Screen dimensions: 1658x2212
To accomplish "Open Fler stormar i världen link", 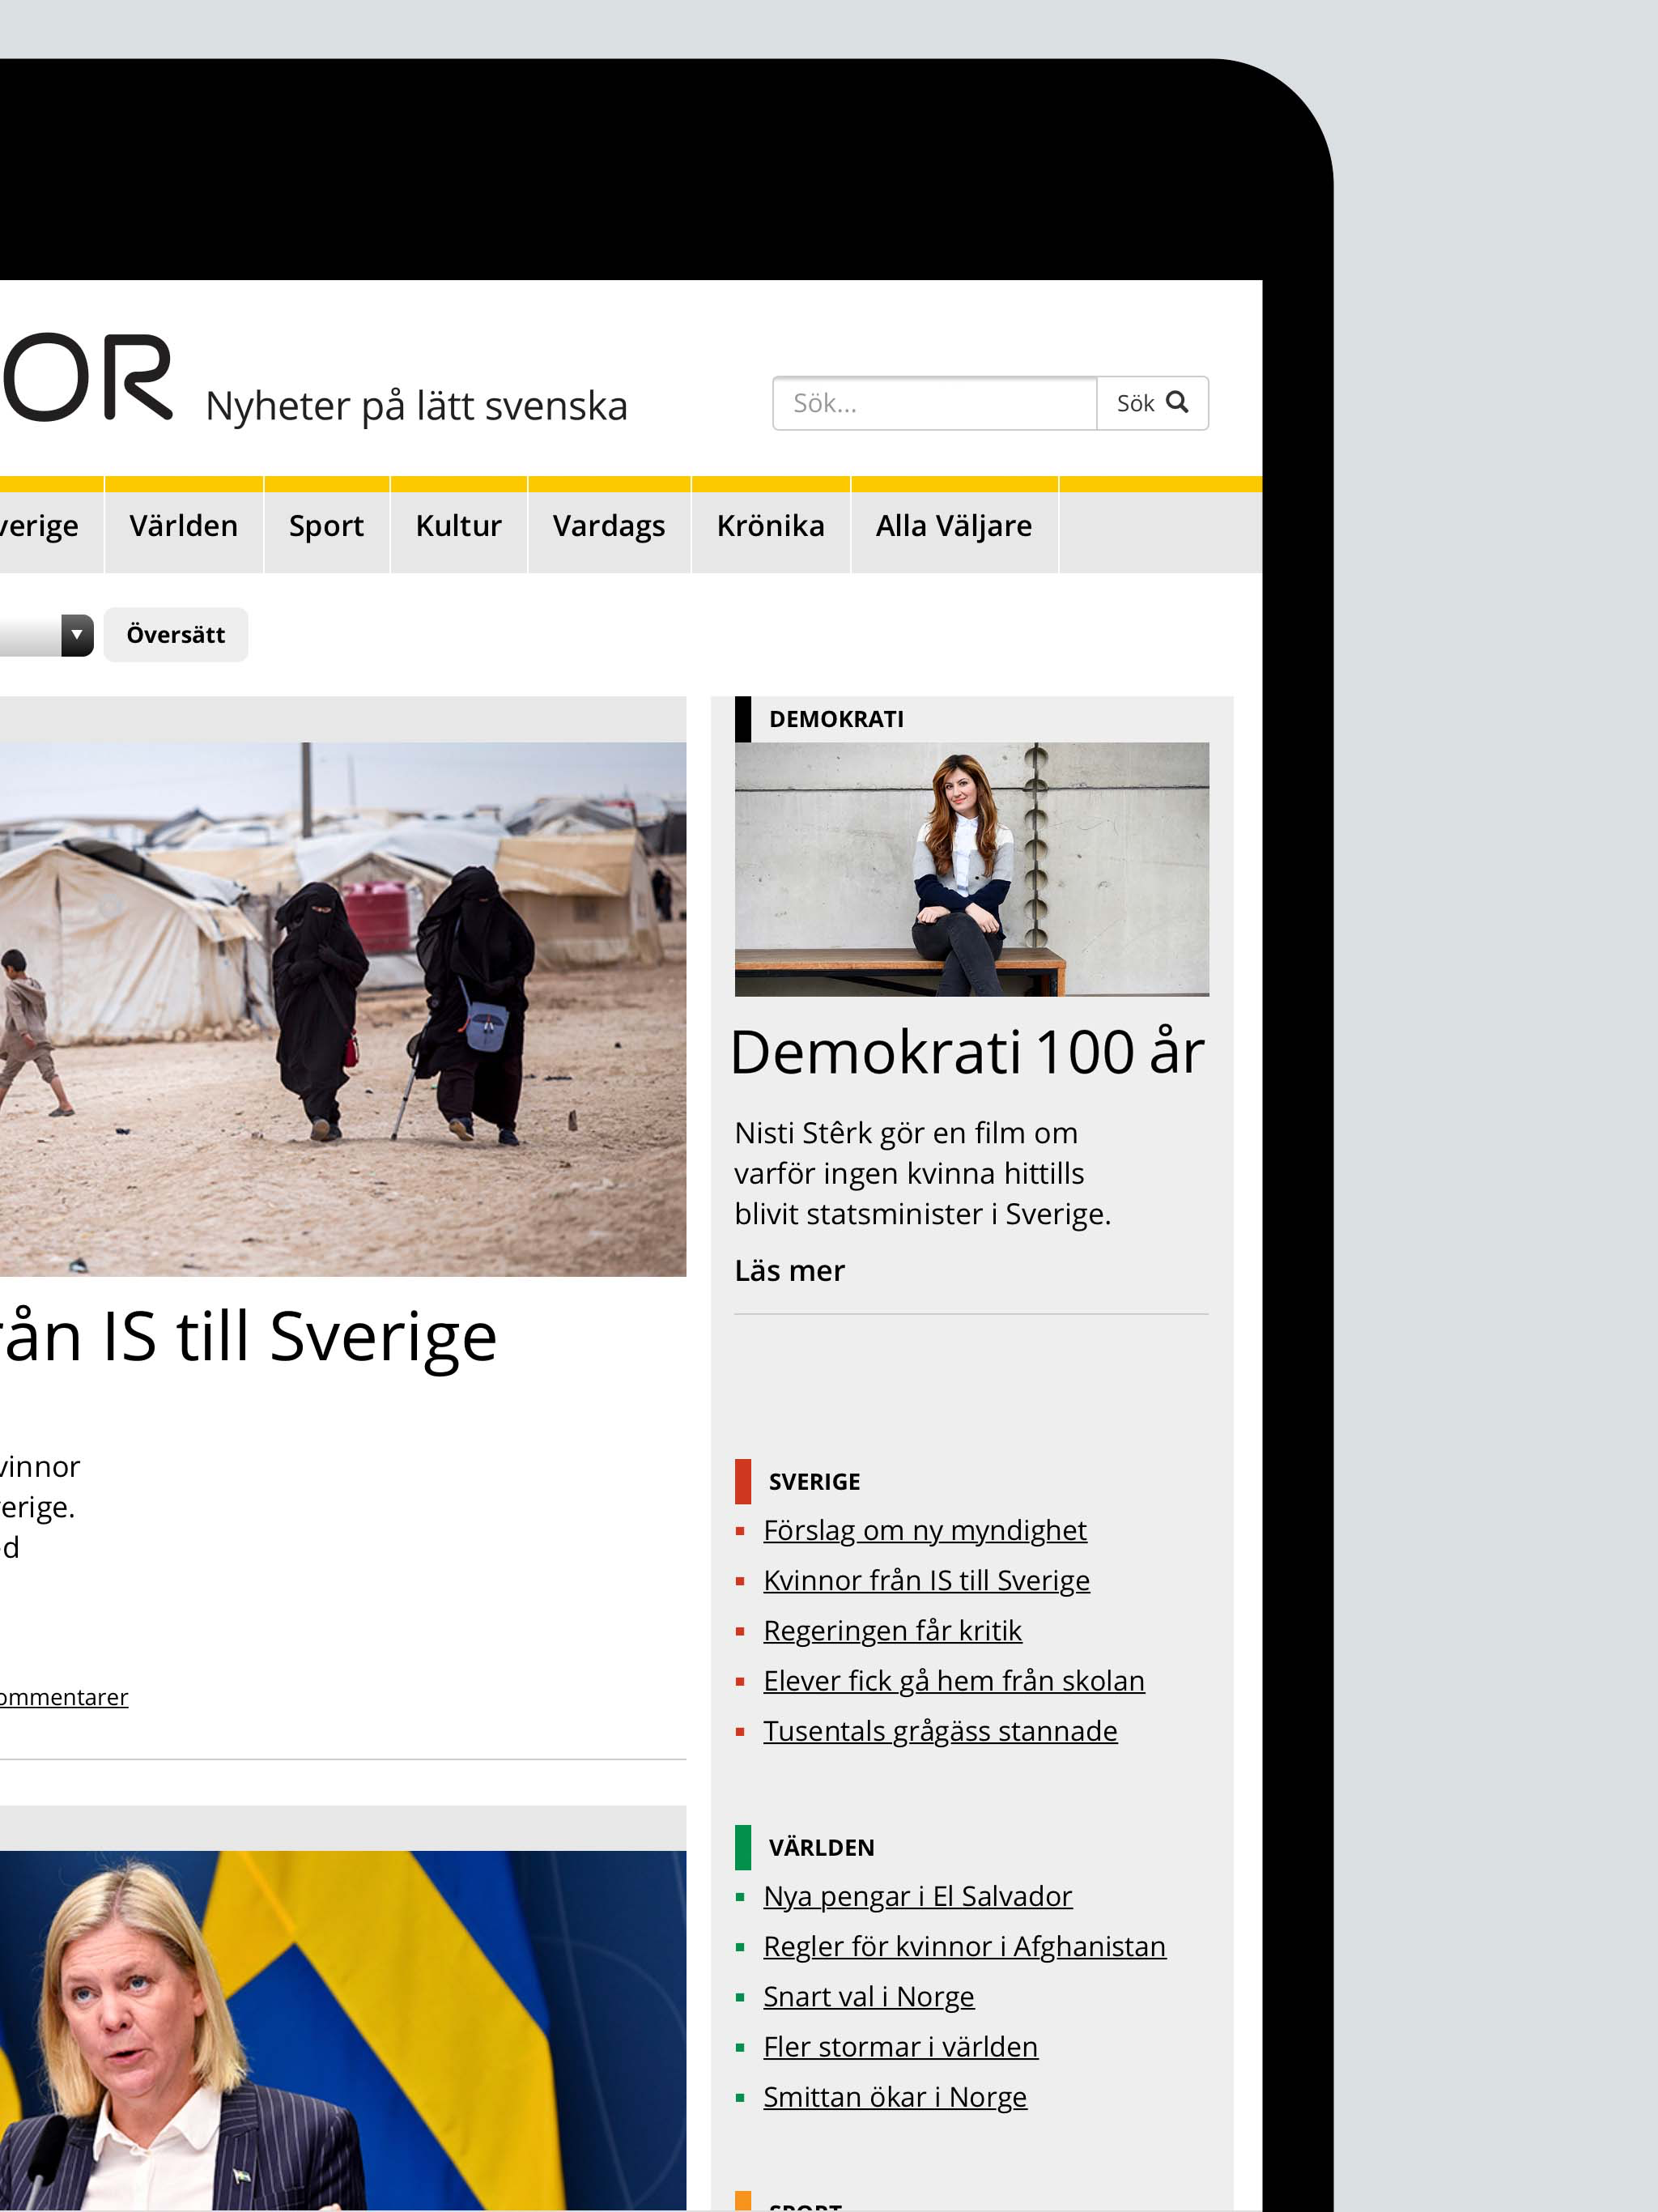I will tap(901, 2046).
